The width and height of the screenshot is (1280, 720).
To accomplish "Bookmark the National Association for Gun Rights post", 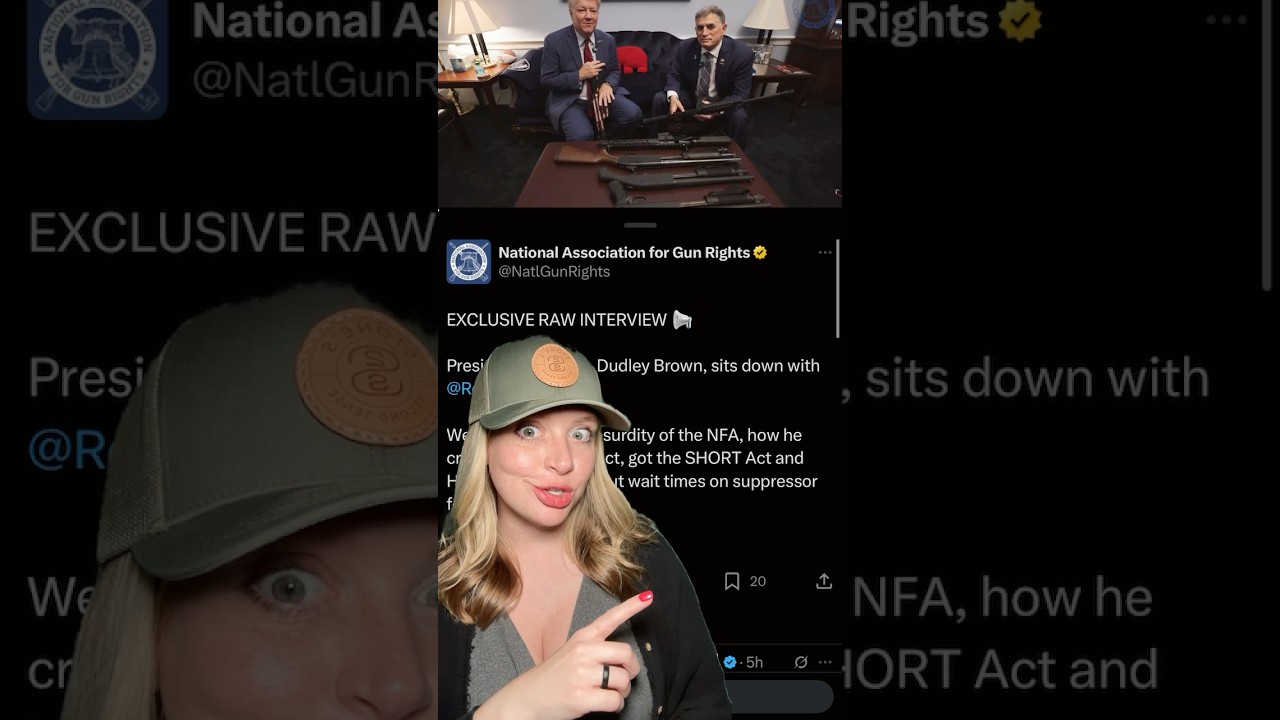I will click(732, 581).
